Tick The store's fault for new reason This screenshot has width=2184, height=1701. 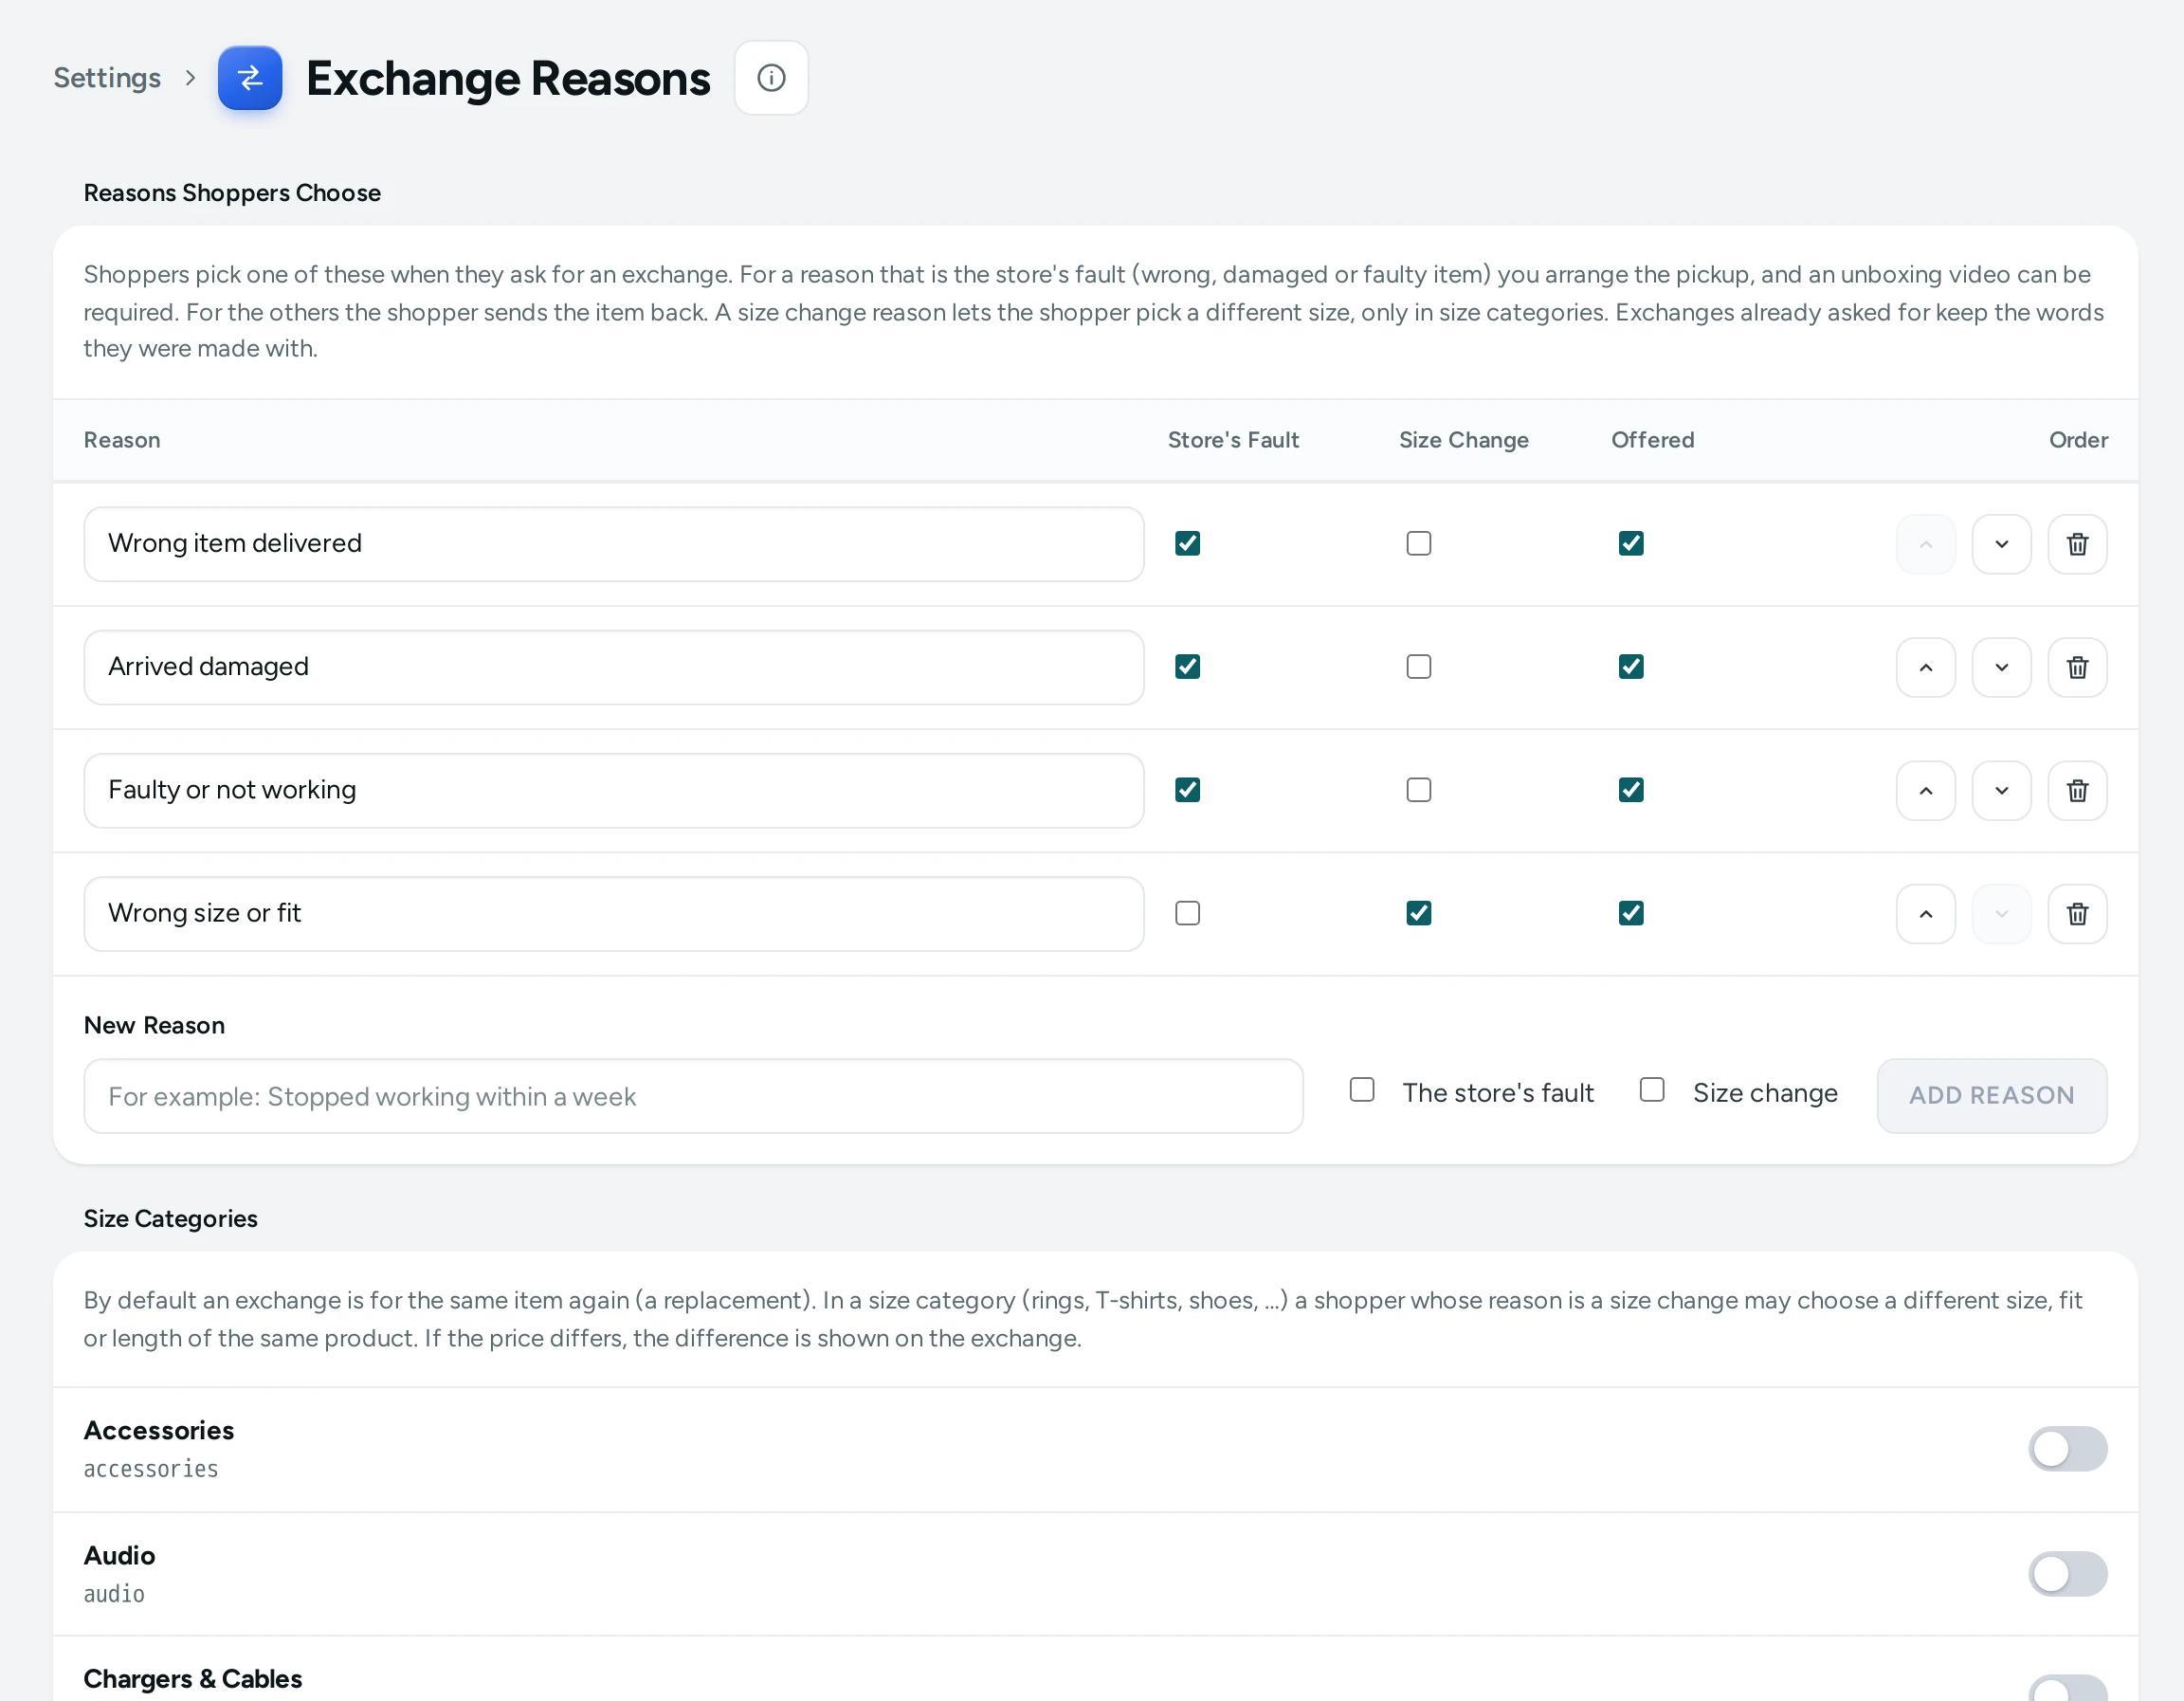pos(1361,1089)
